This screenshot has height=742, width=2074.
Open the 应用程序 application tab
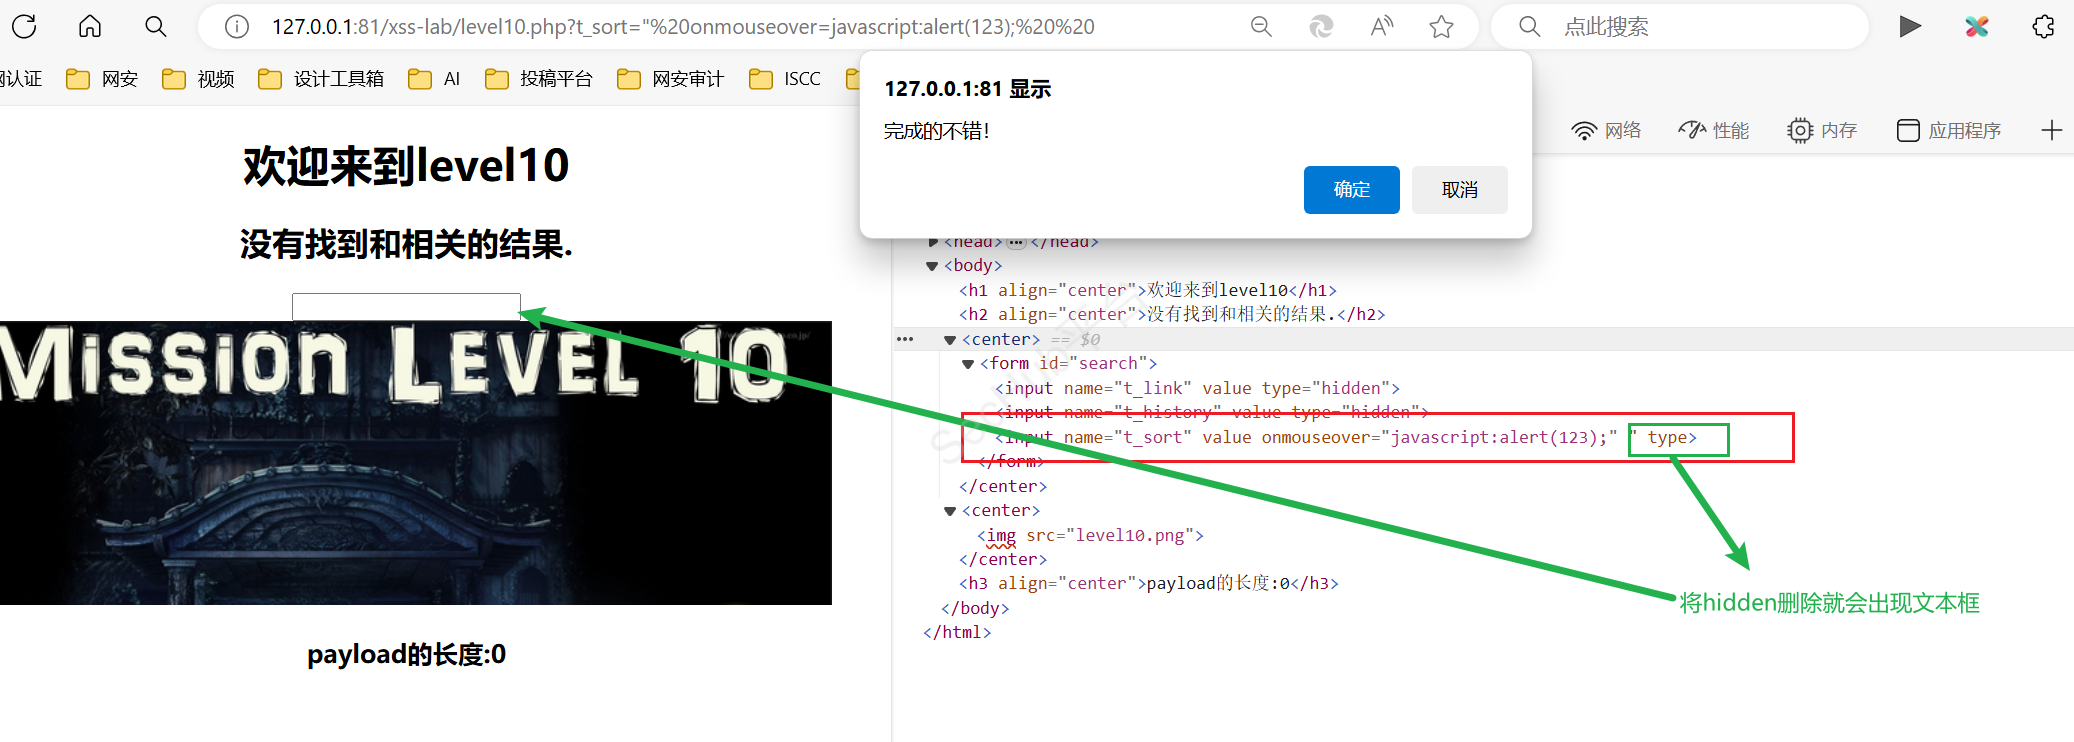pyautogui.click(x=1949, y=130)
